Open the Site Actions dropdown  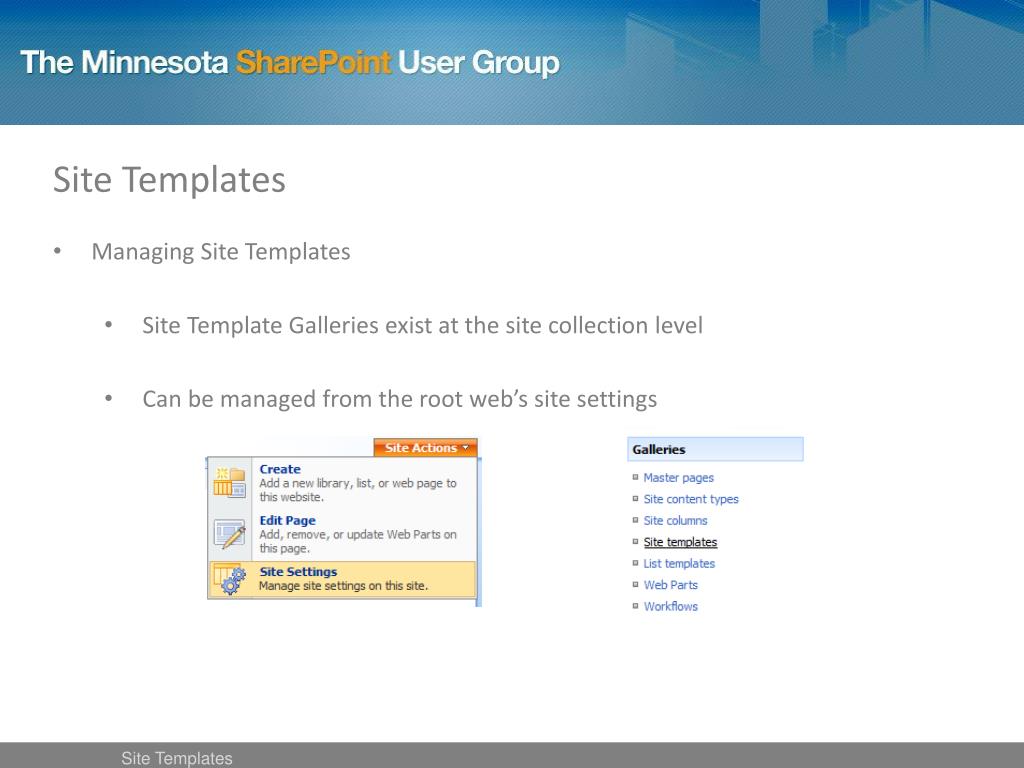click(x=425, y=447)
